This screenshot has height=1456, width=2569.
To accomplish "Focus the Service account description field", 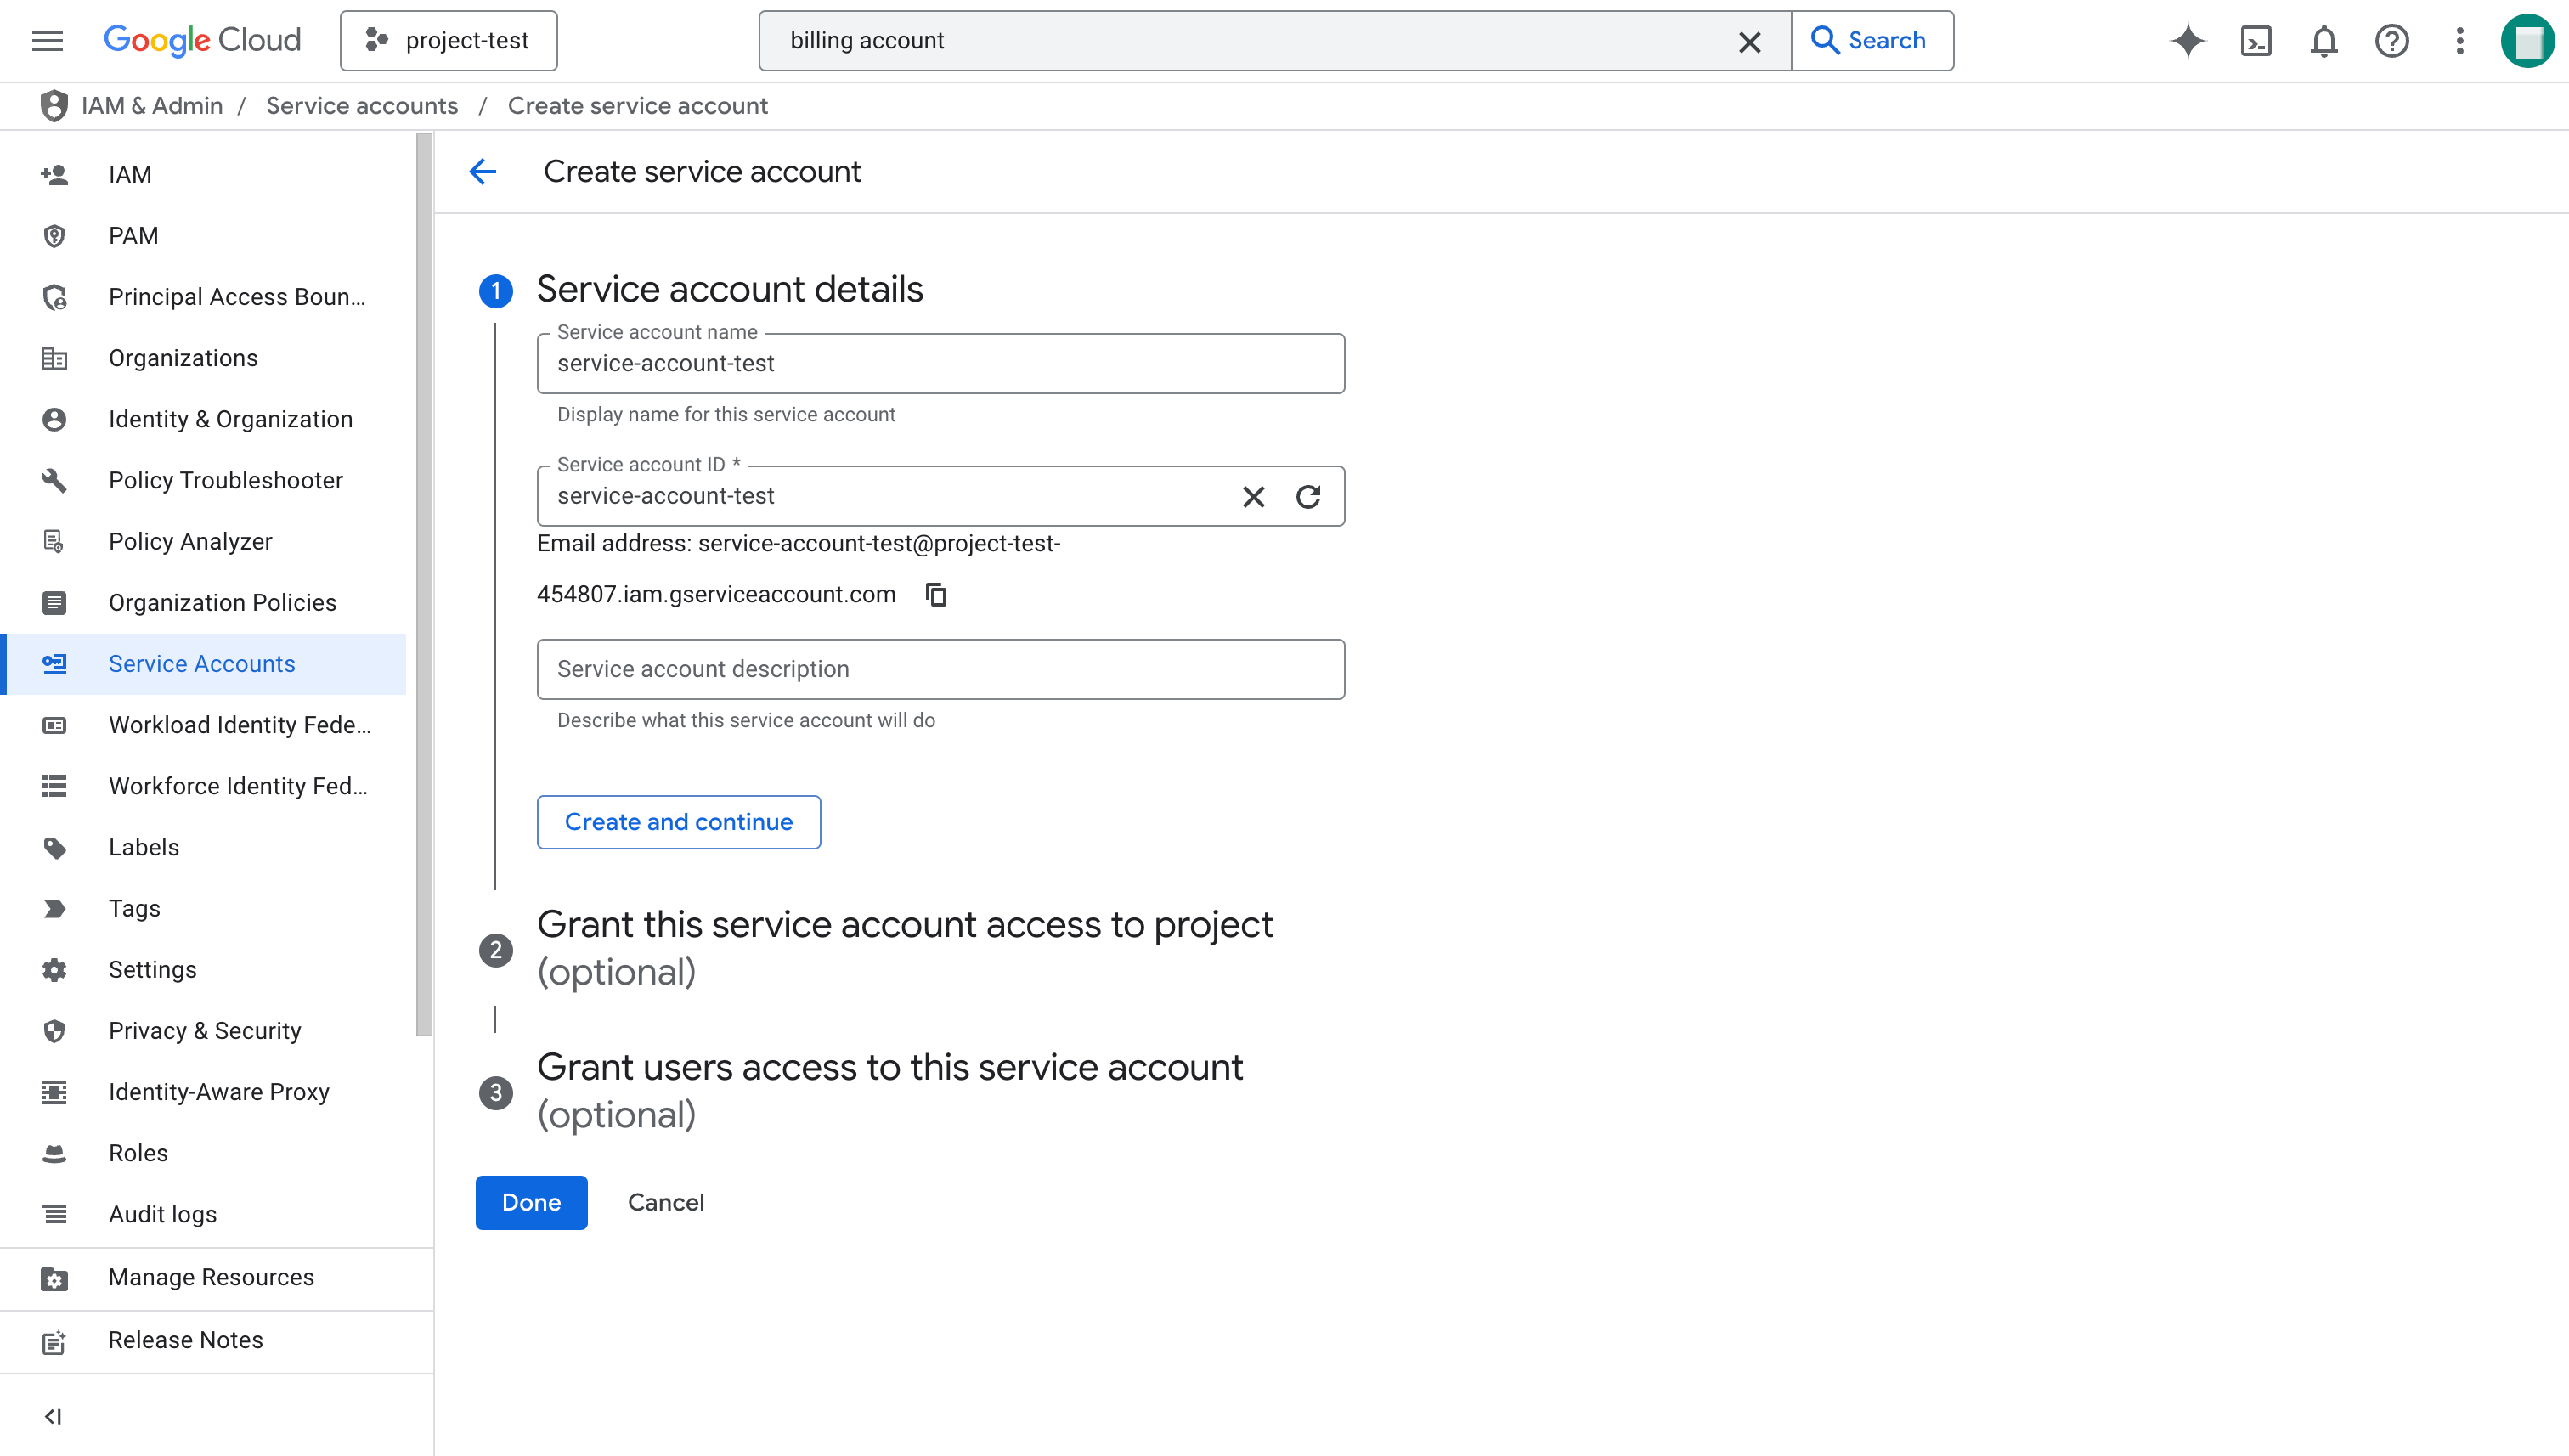I will coord(940,669).
